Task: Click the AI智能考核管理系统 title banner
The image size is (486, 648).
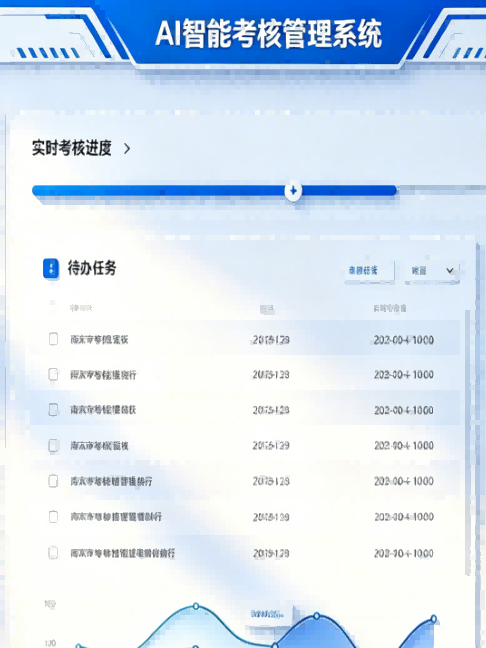Action: coord(268,34)
